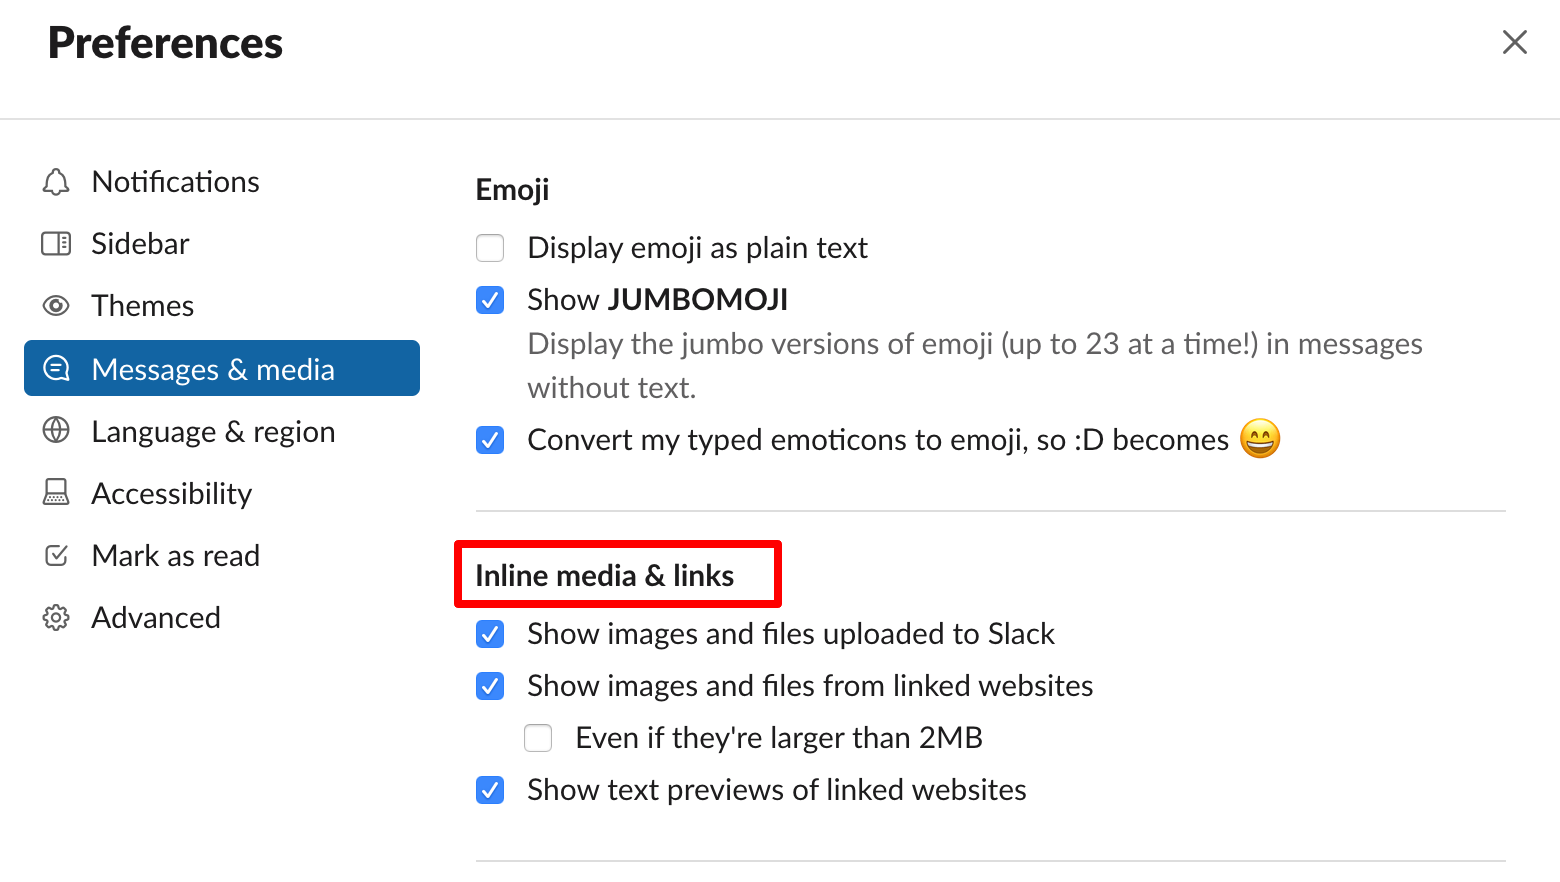Select the Mark as read checkmark icon
The image size is (1560, 882).
coord(55,555)
